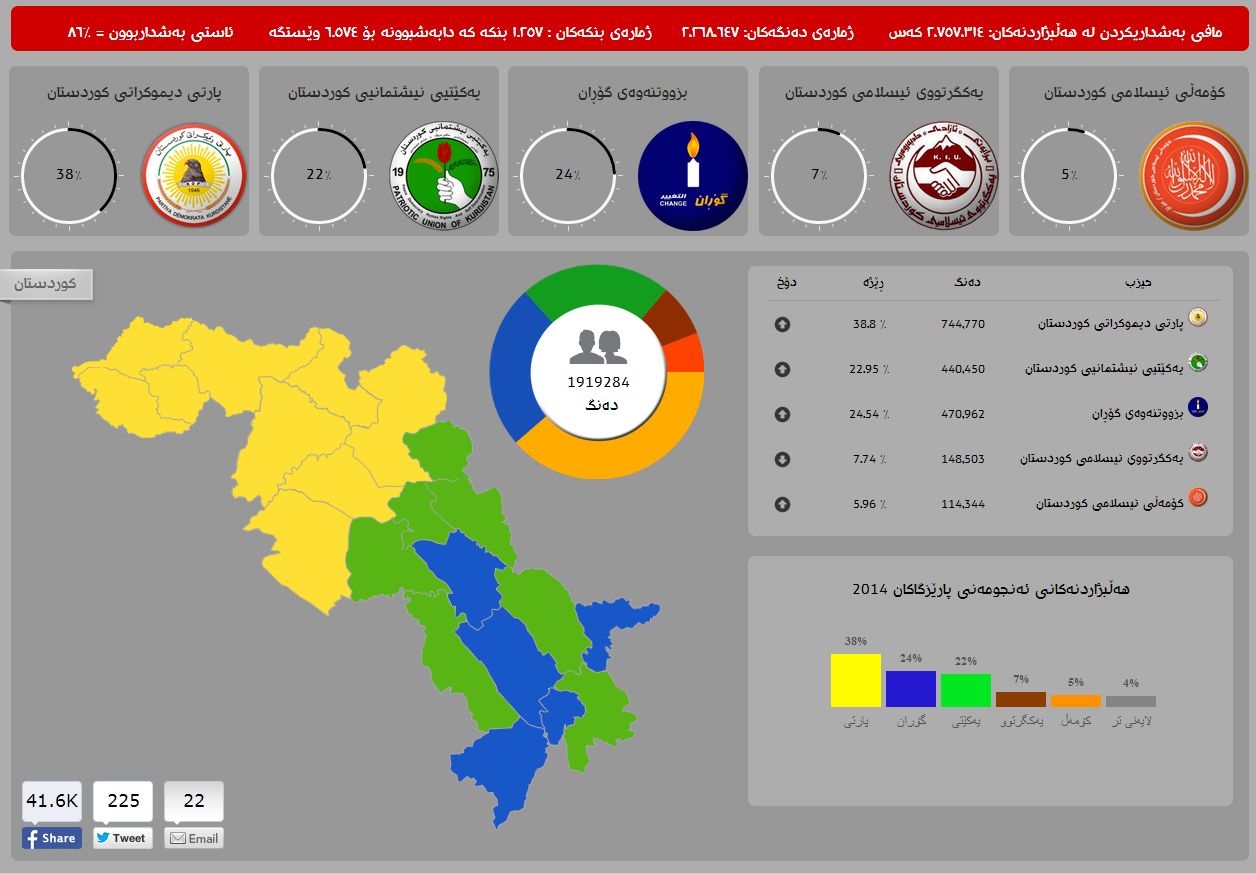Click the Email share button
1256x873 pixels.
point(194,838)
